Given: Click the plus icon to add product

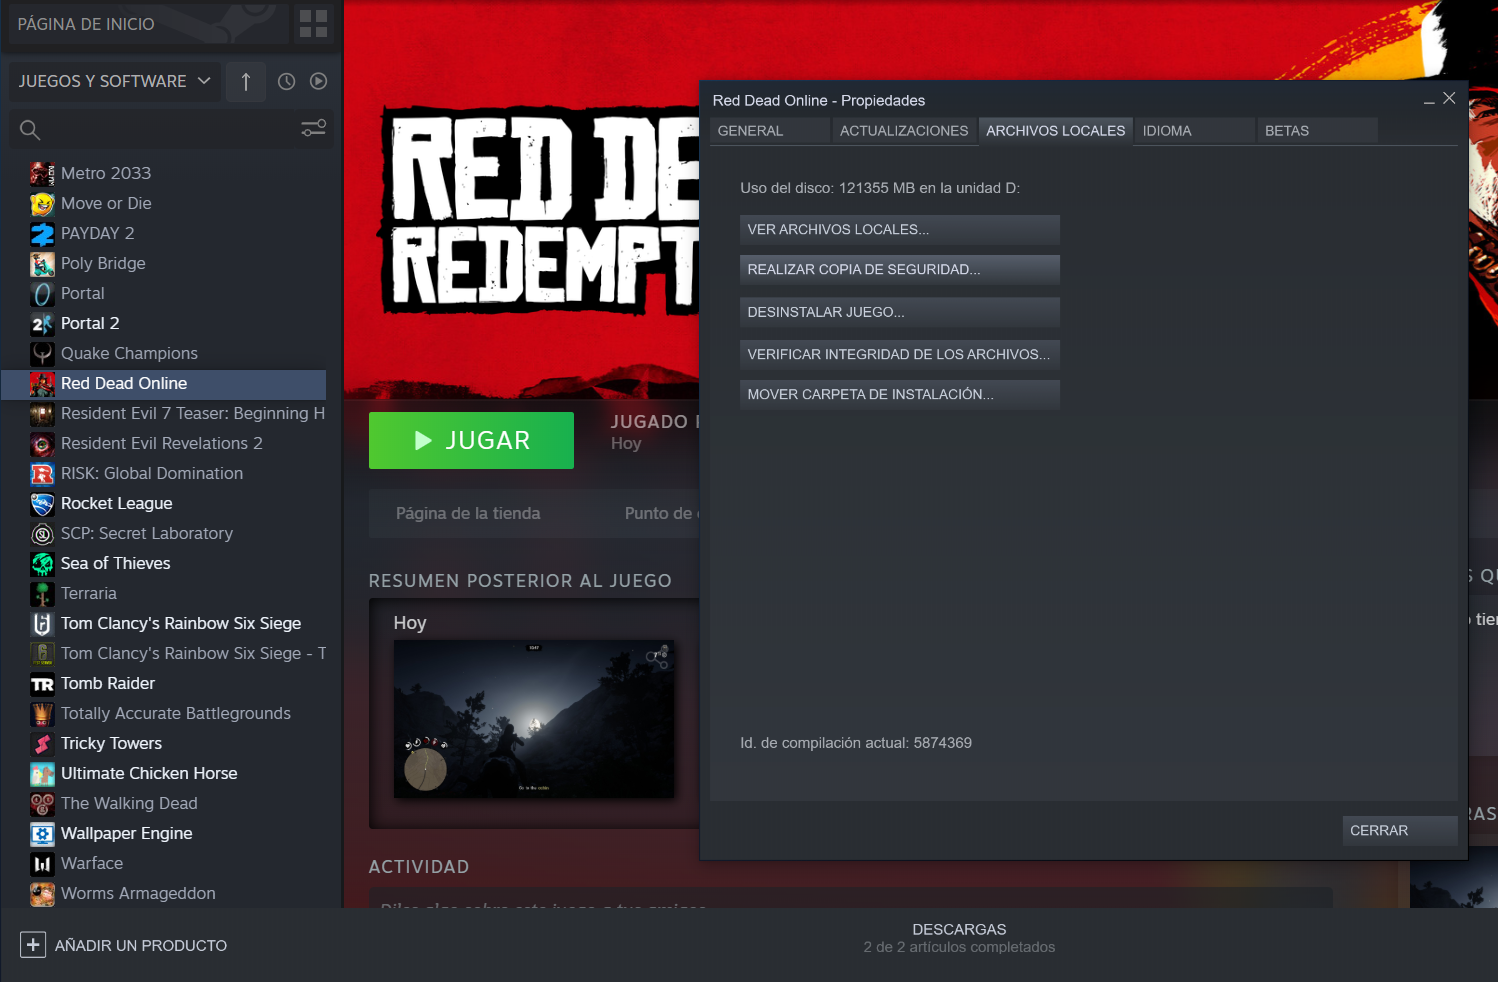Looking at the screenshot, I should 33,945.
